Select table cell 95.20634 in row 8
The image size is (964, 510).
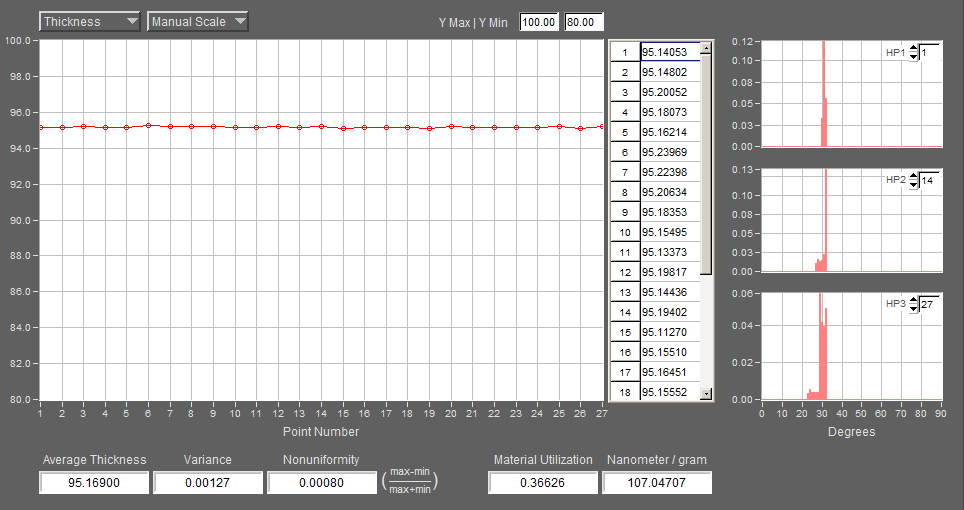pyautogui.click(x=670, y=192)
